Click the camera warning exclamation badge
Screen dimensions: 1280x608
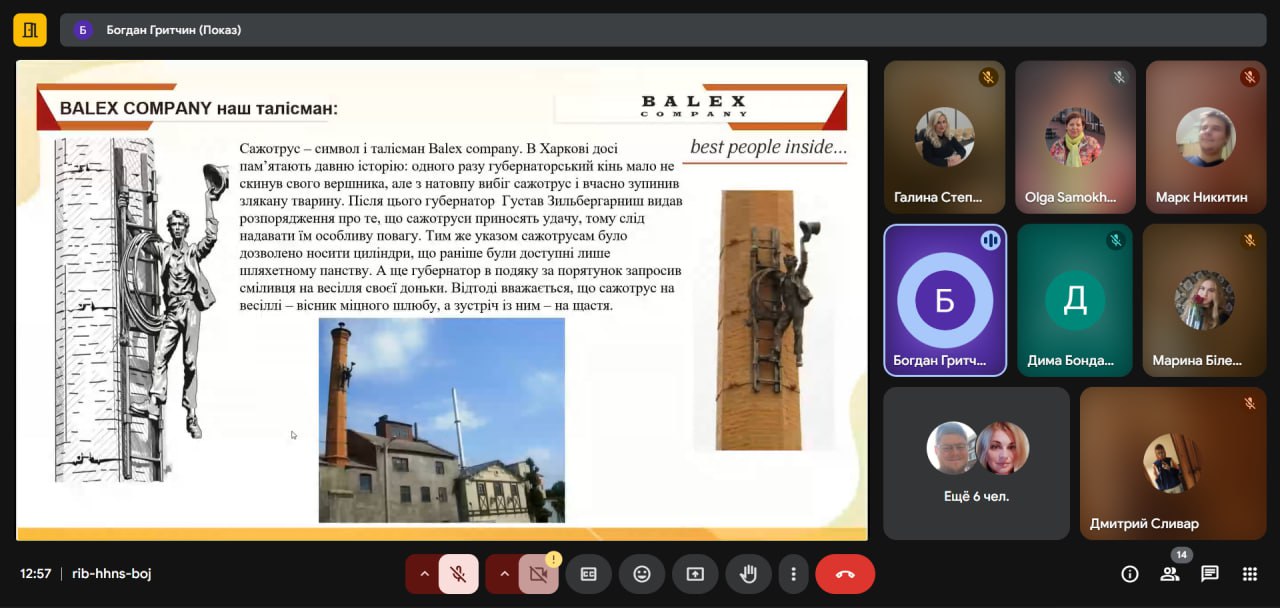point(553,559)
